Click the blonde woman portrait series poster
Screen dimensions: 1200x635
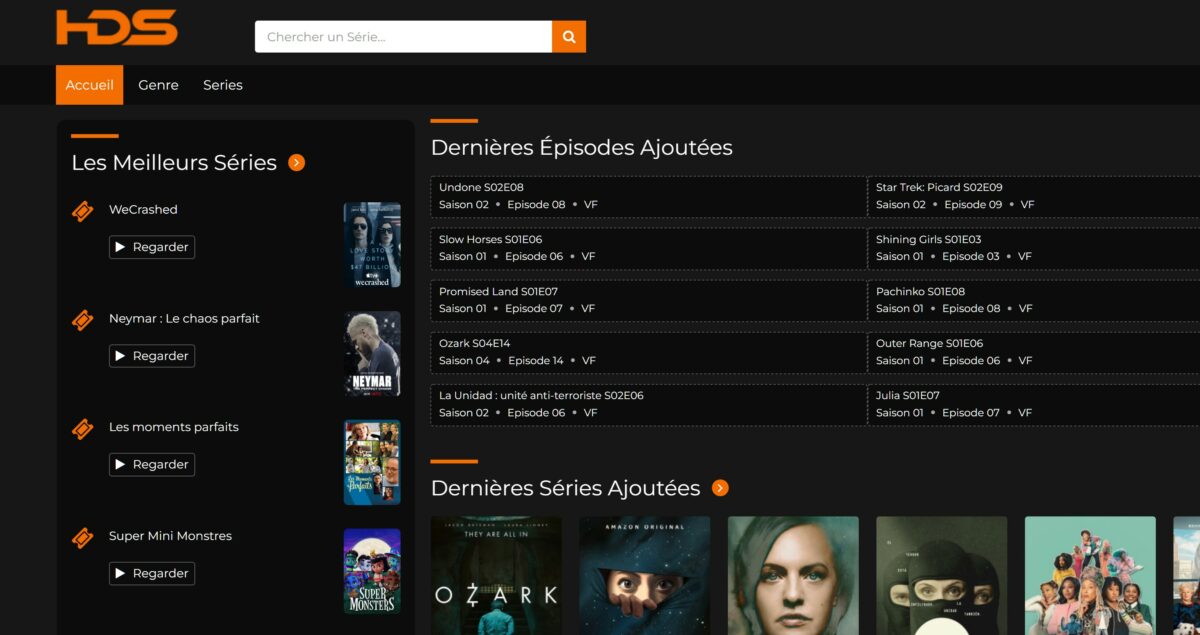(x=793, y=576)
